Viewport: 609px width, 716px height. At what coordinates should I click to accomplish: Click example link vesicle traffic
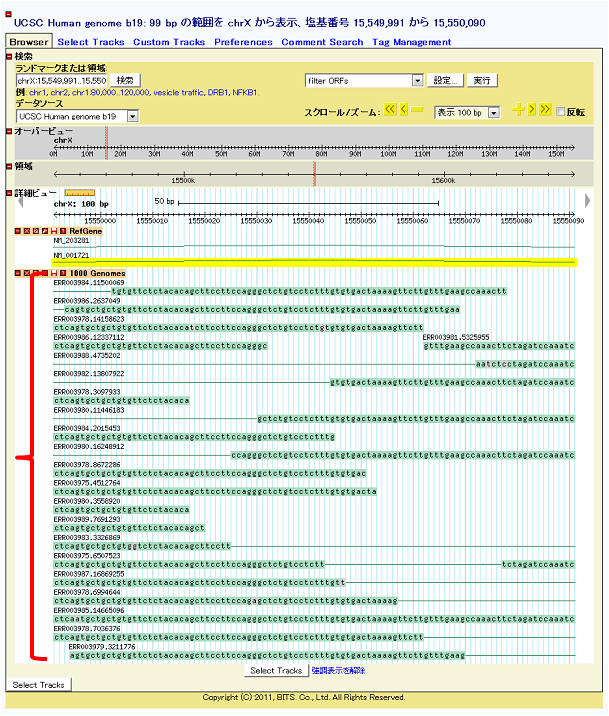click(178, 93)
